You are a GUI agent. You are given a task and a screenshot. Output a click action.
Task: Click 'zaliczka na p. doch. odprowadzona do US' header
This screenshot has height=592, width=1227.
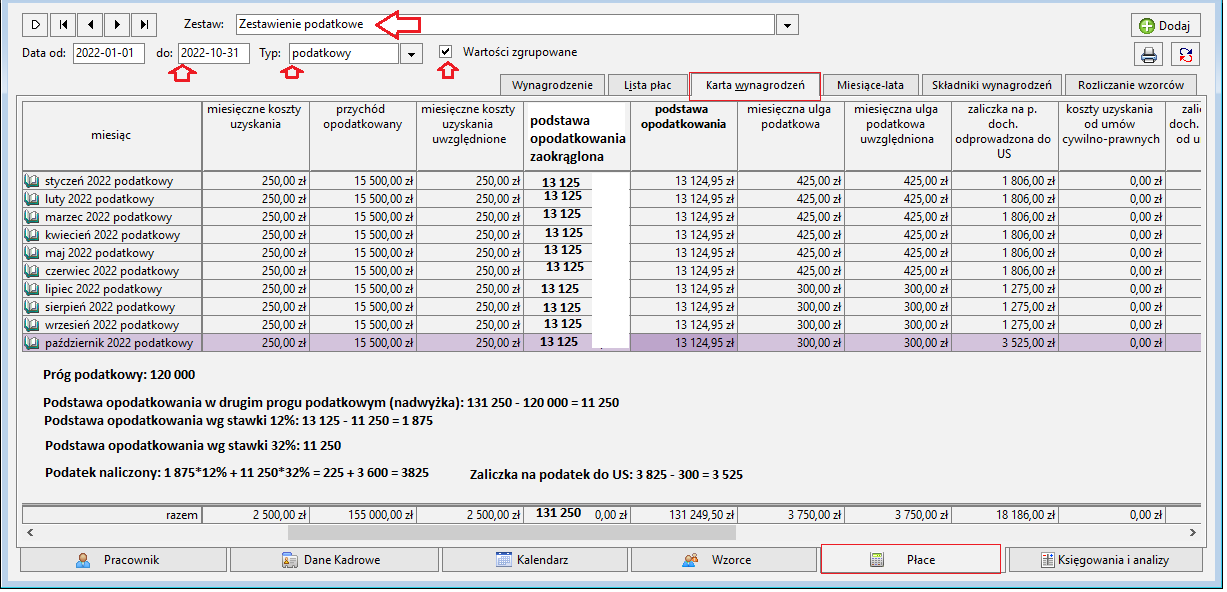1005,134
